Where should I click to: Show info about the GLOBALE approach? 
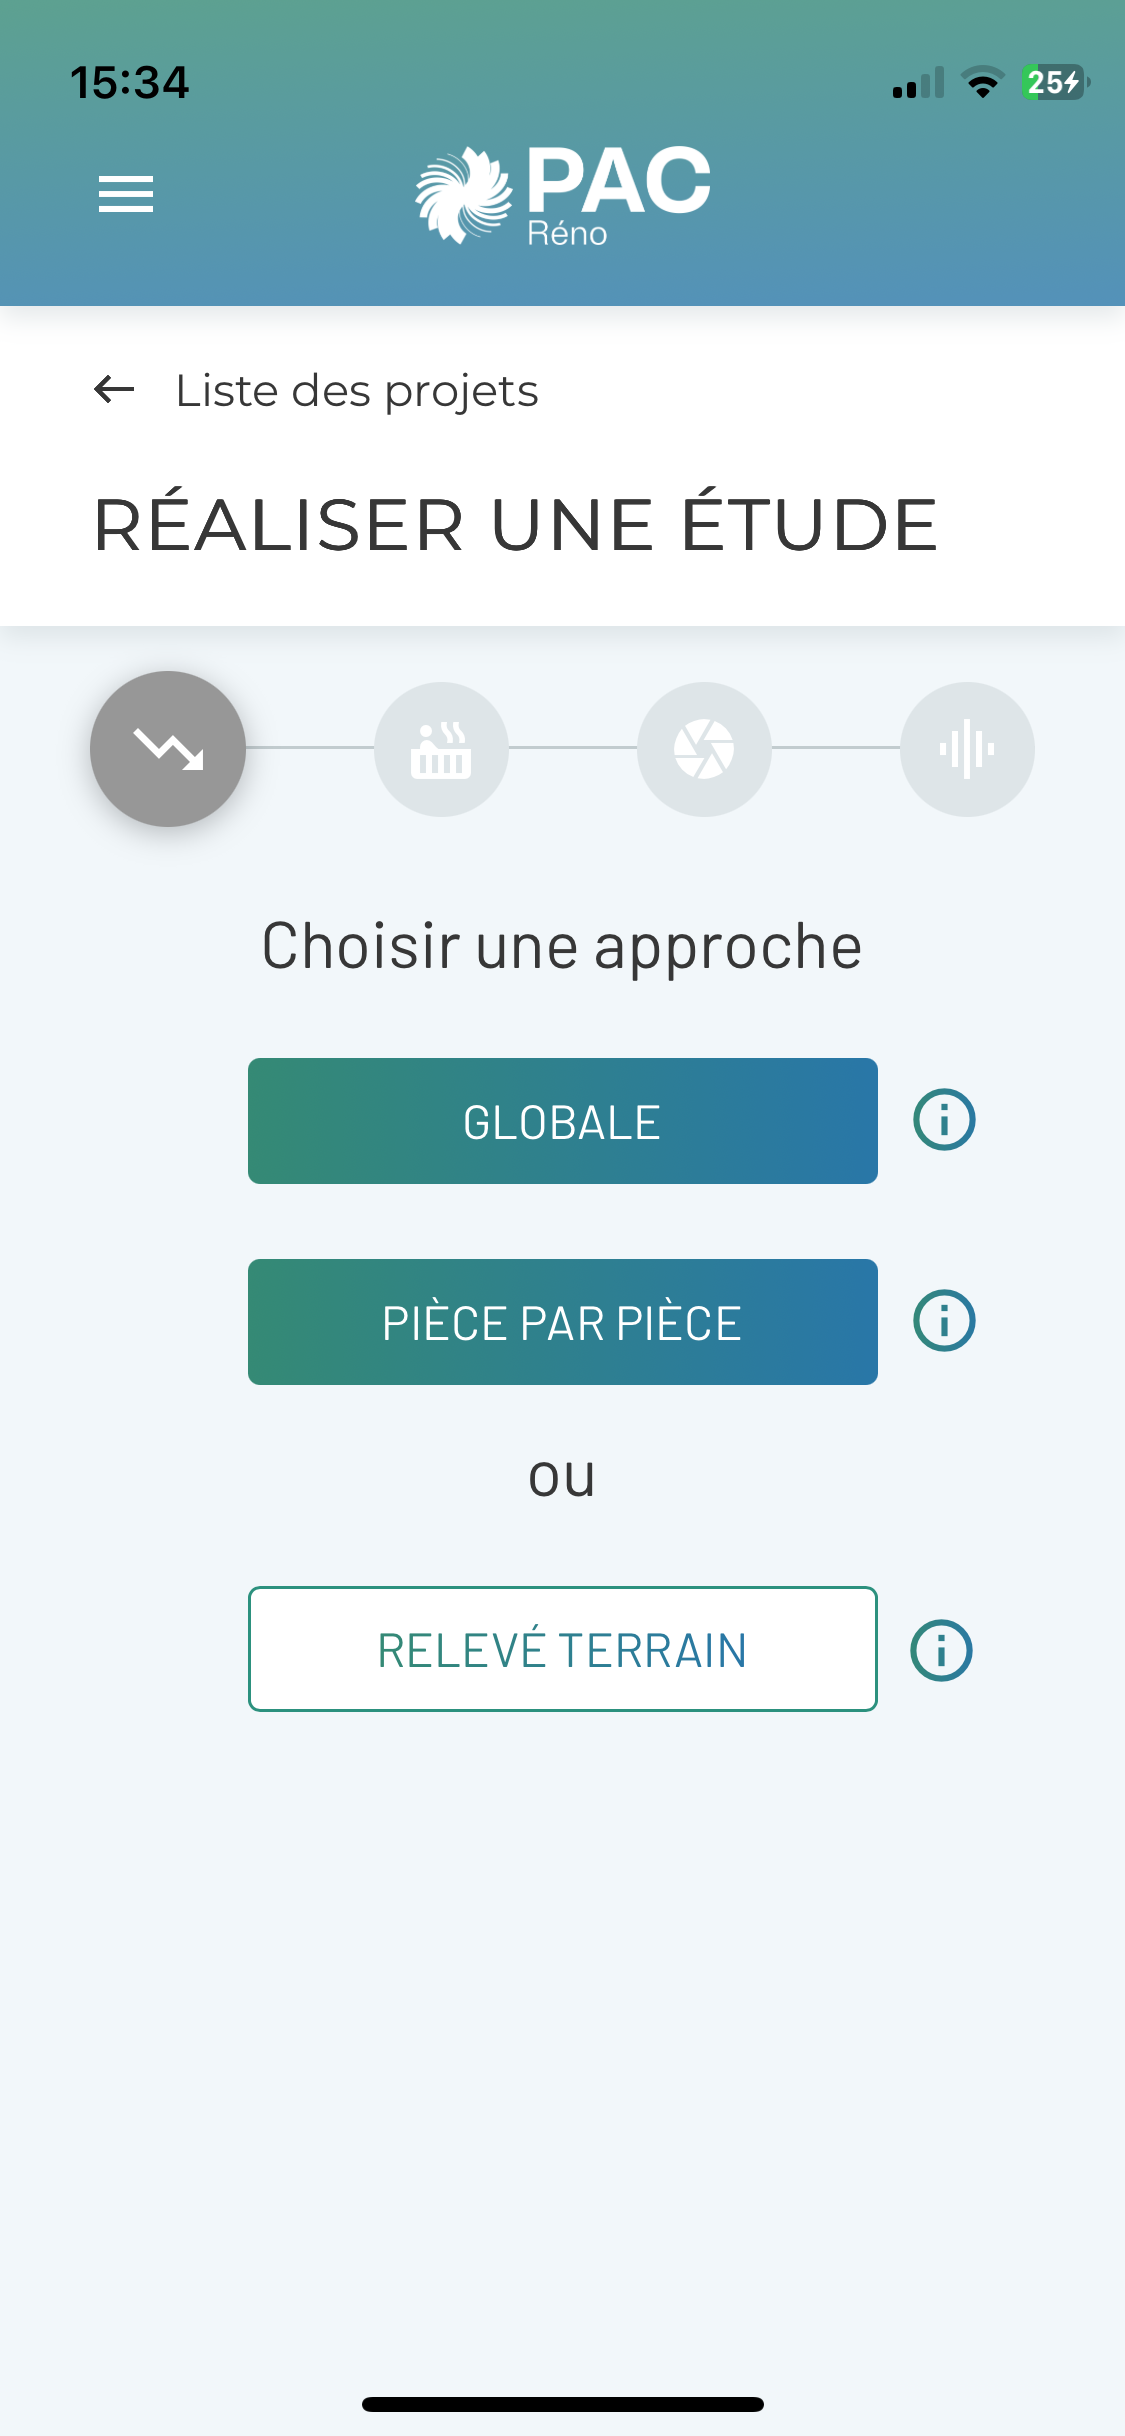[x=944, y=1119]
